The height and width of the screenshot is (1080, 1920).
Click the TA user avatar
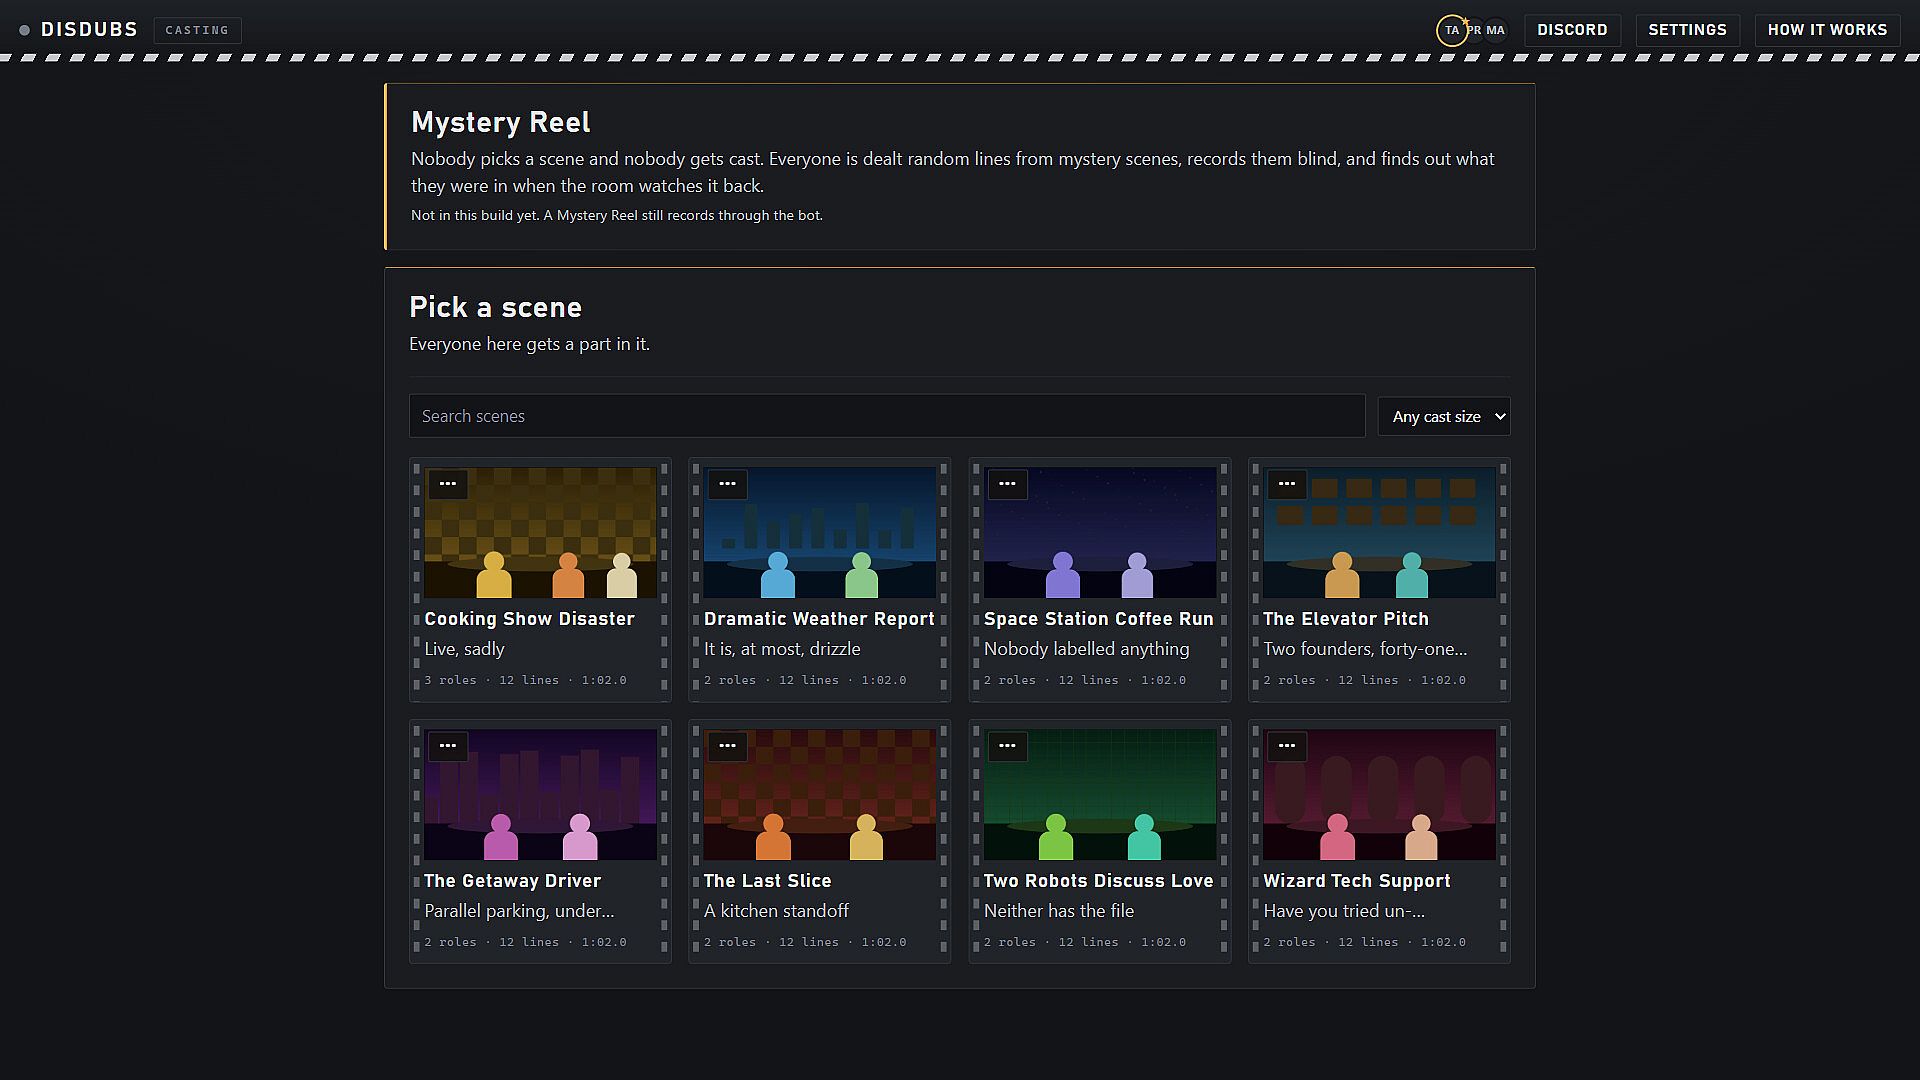pyautogui.click(x=1452, y=30)
